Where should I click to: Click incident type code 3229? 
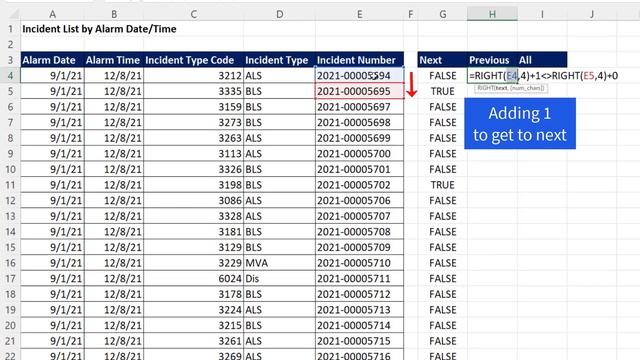(193, 263)
